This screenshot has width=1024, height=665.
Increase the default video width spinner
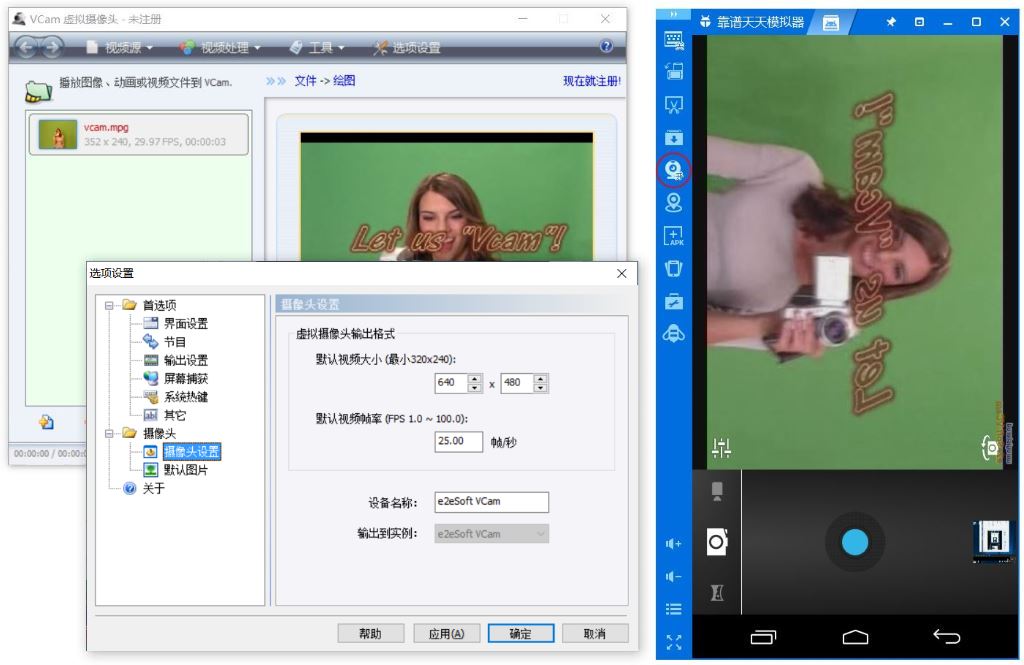coord(475,379)
